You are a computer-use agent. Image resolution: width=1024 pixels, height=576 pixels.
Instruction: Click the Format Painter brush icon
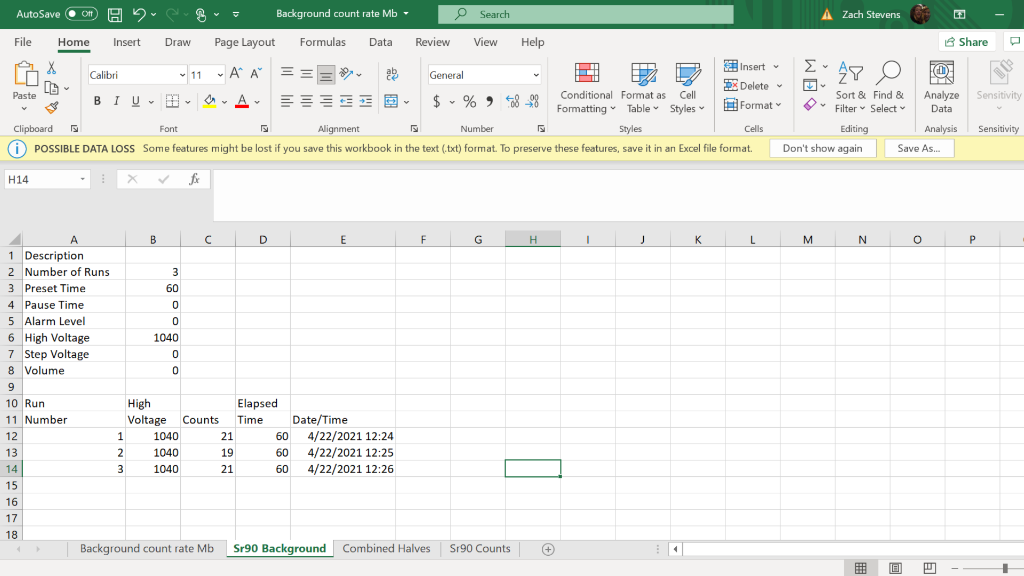52,107
